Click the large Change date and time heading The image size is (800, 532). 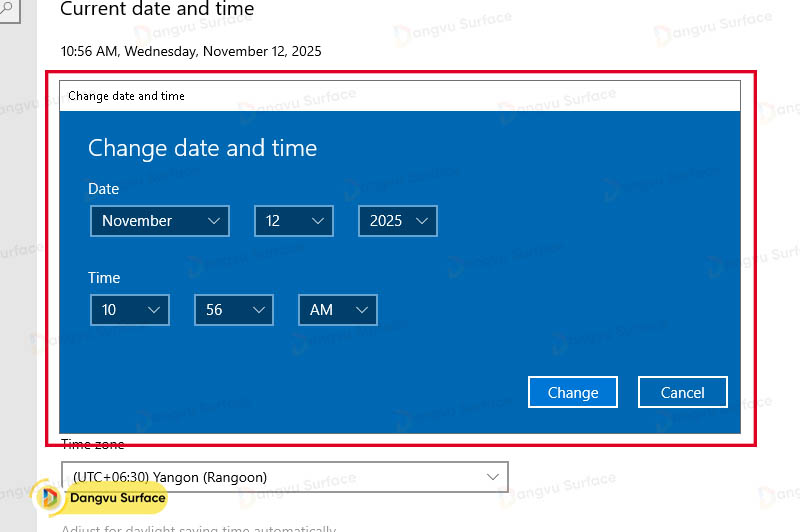[x=203, y=148]
